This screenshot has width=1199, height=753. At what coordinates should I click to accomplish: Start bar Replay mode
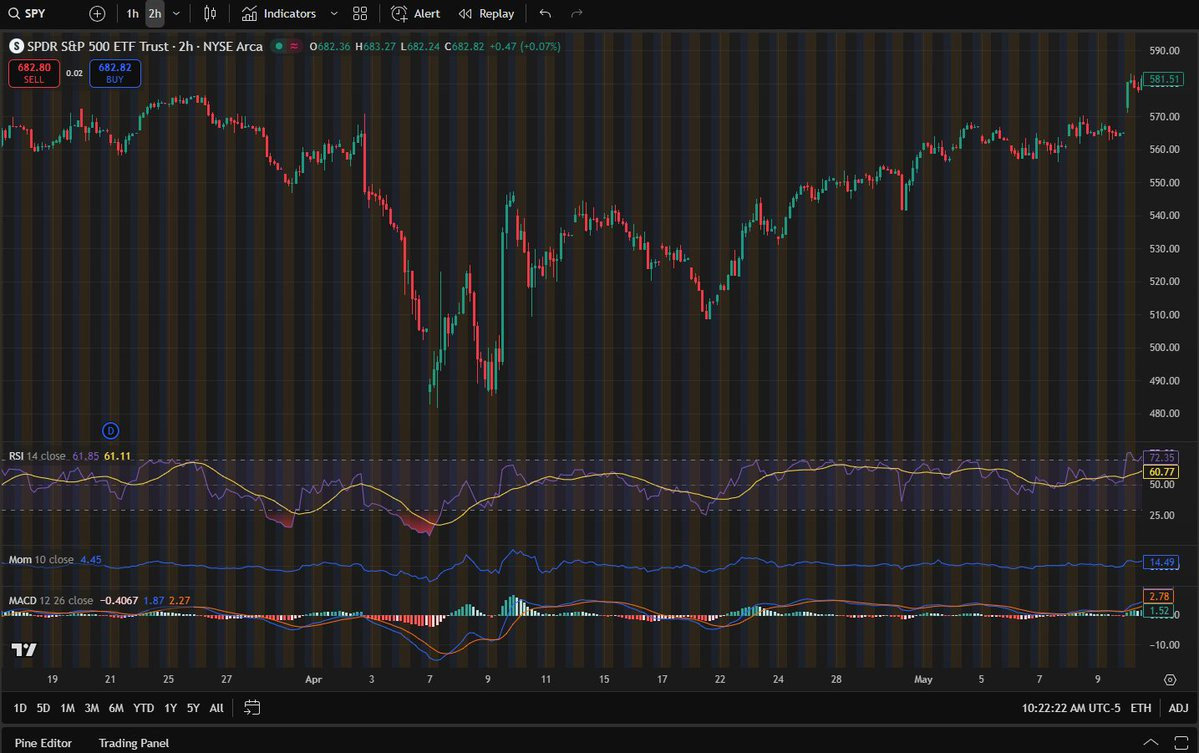pos(486,14)
